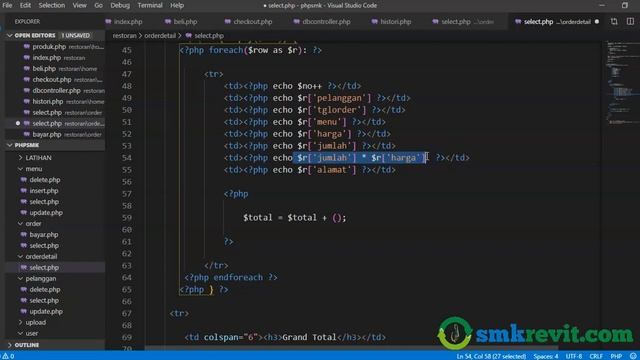
Task: Click the Ln 54, Col 58 cursor position
Action: point(491,356)
